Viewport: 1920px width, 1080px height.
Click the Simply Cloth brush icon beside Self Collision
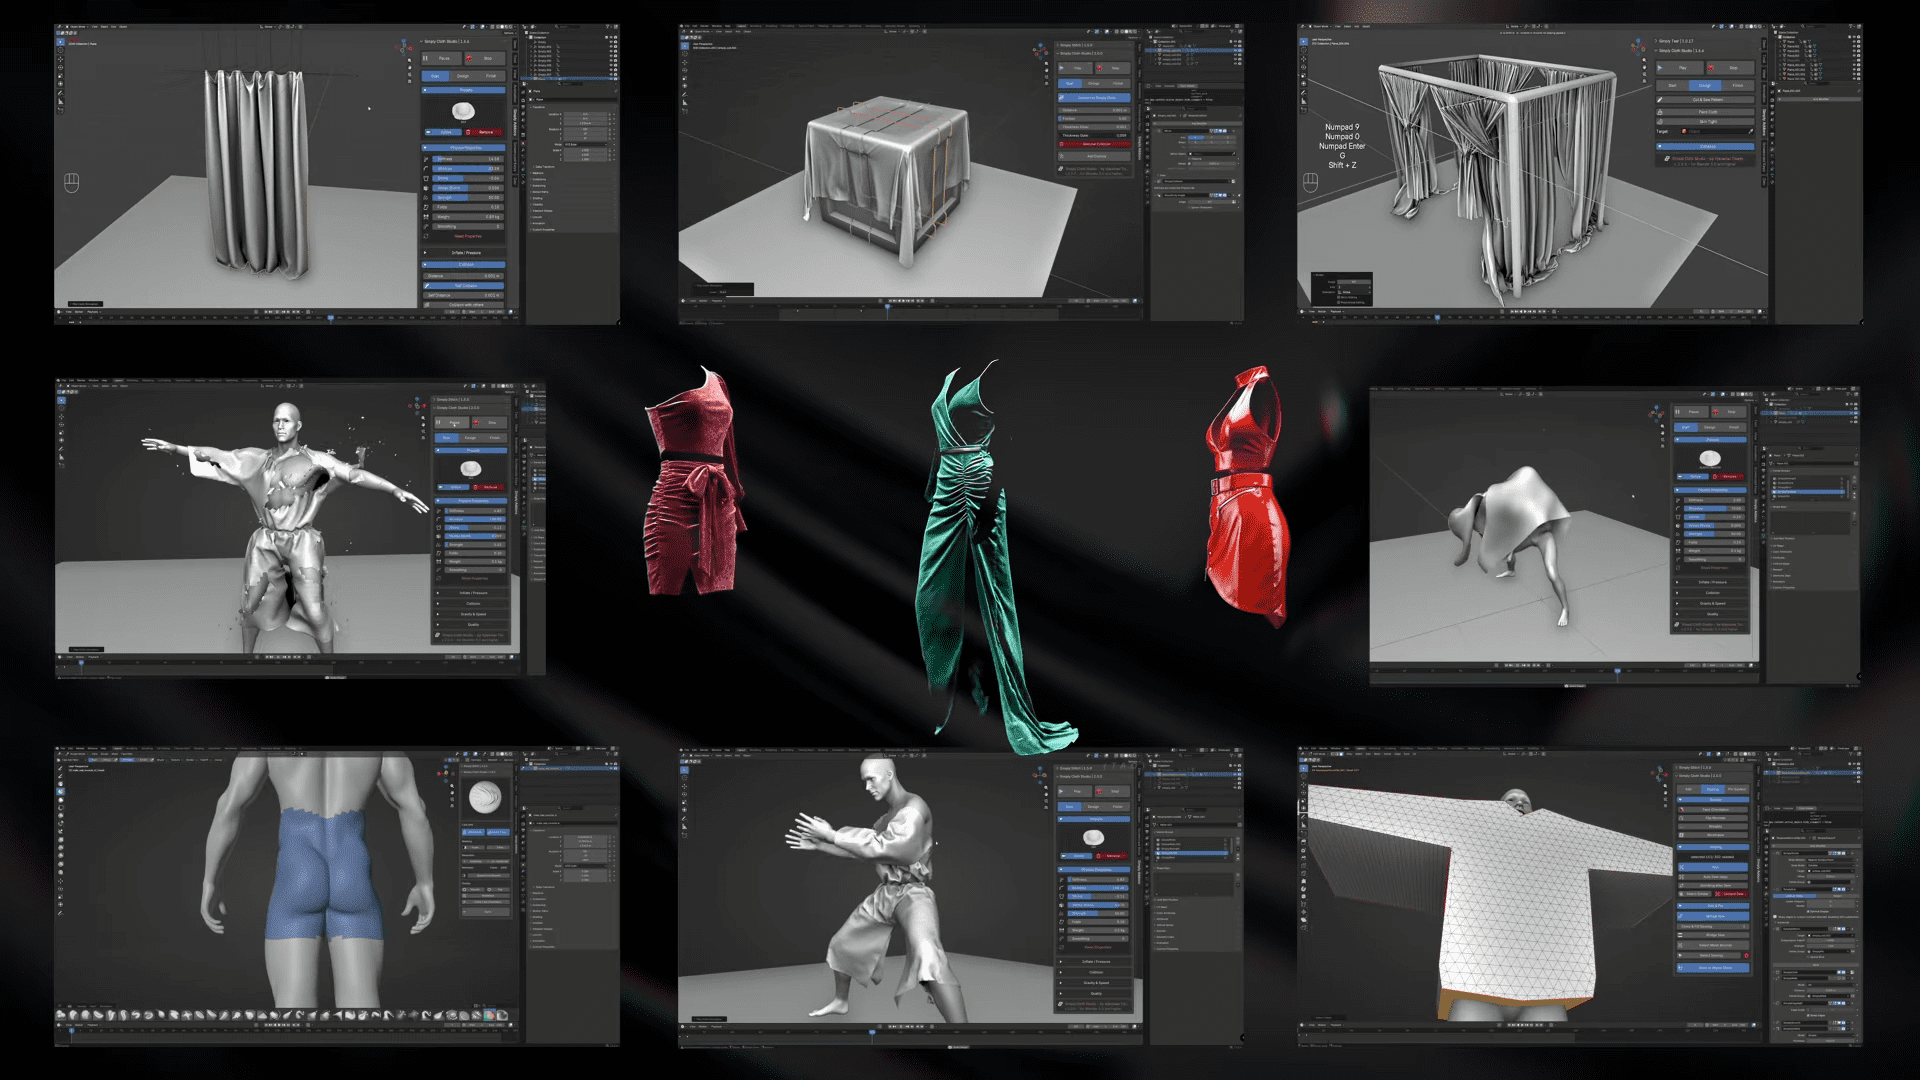426,286
